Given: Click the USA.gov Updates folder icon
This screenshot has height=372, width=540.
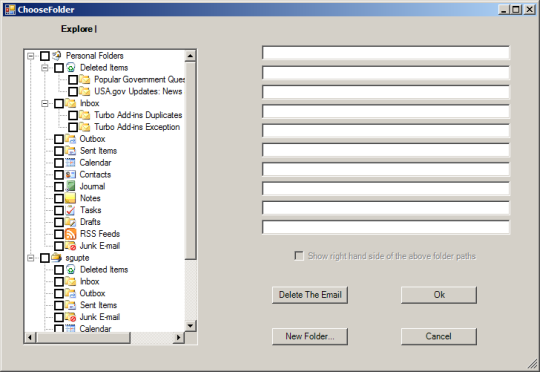Looking at the screenshot, I should coord(85,91).
